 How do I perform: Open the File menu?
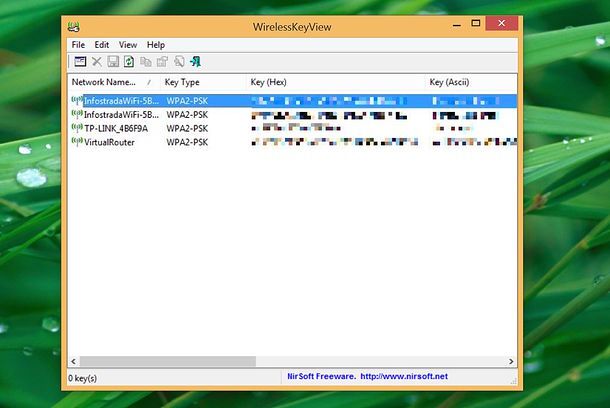tap(78, 45)
